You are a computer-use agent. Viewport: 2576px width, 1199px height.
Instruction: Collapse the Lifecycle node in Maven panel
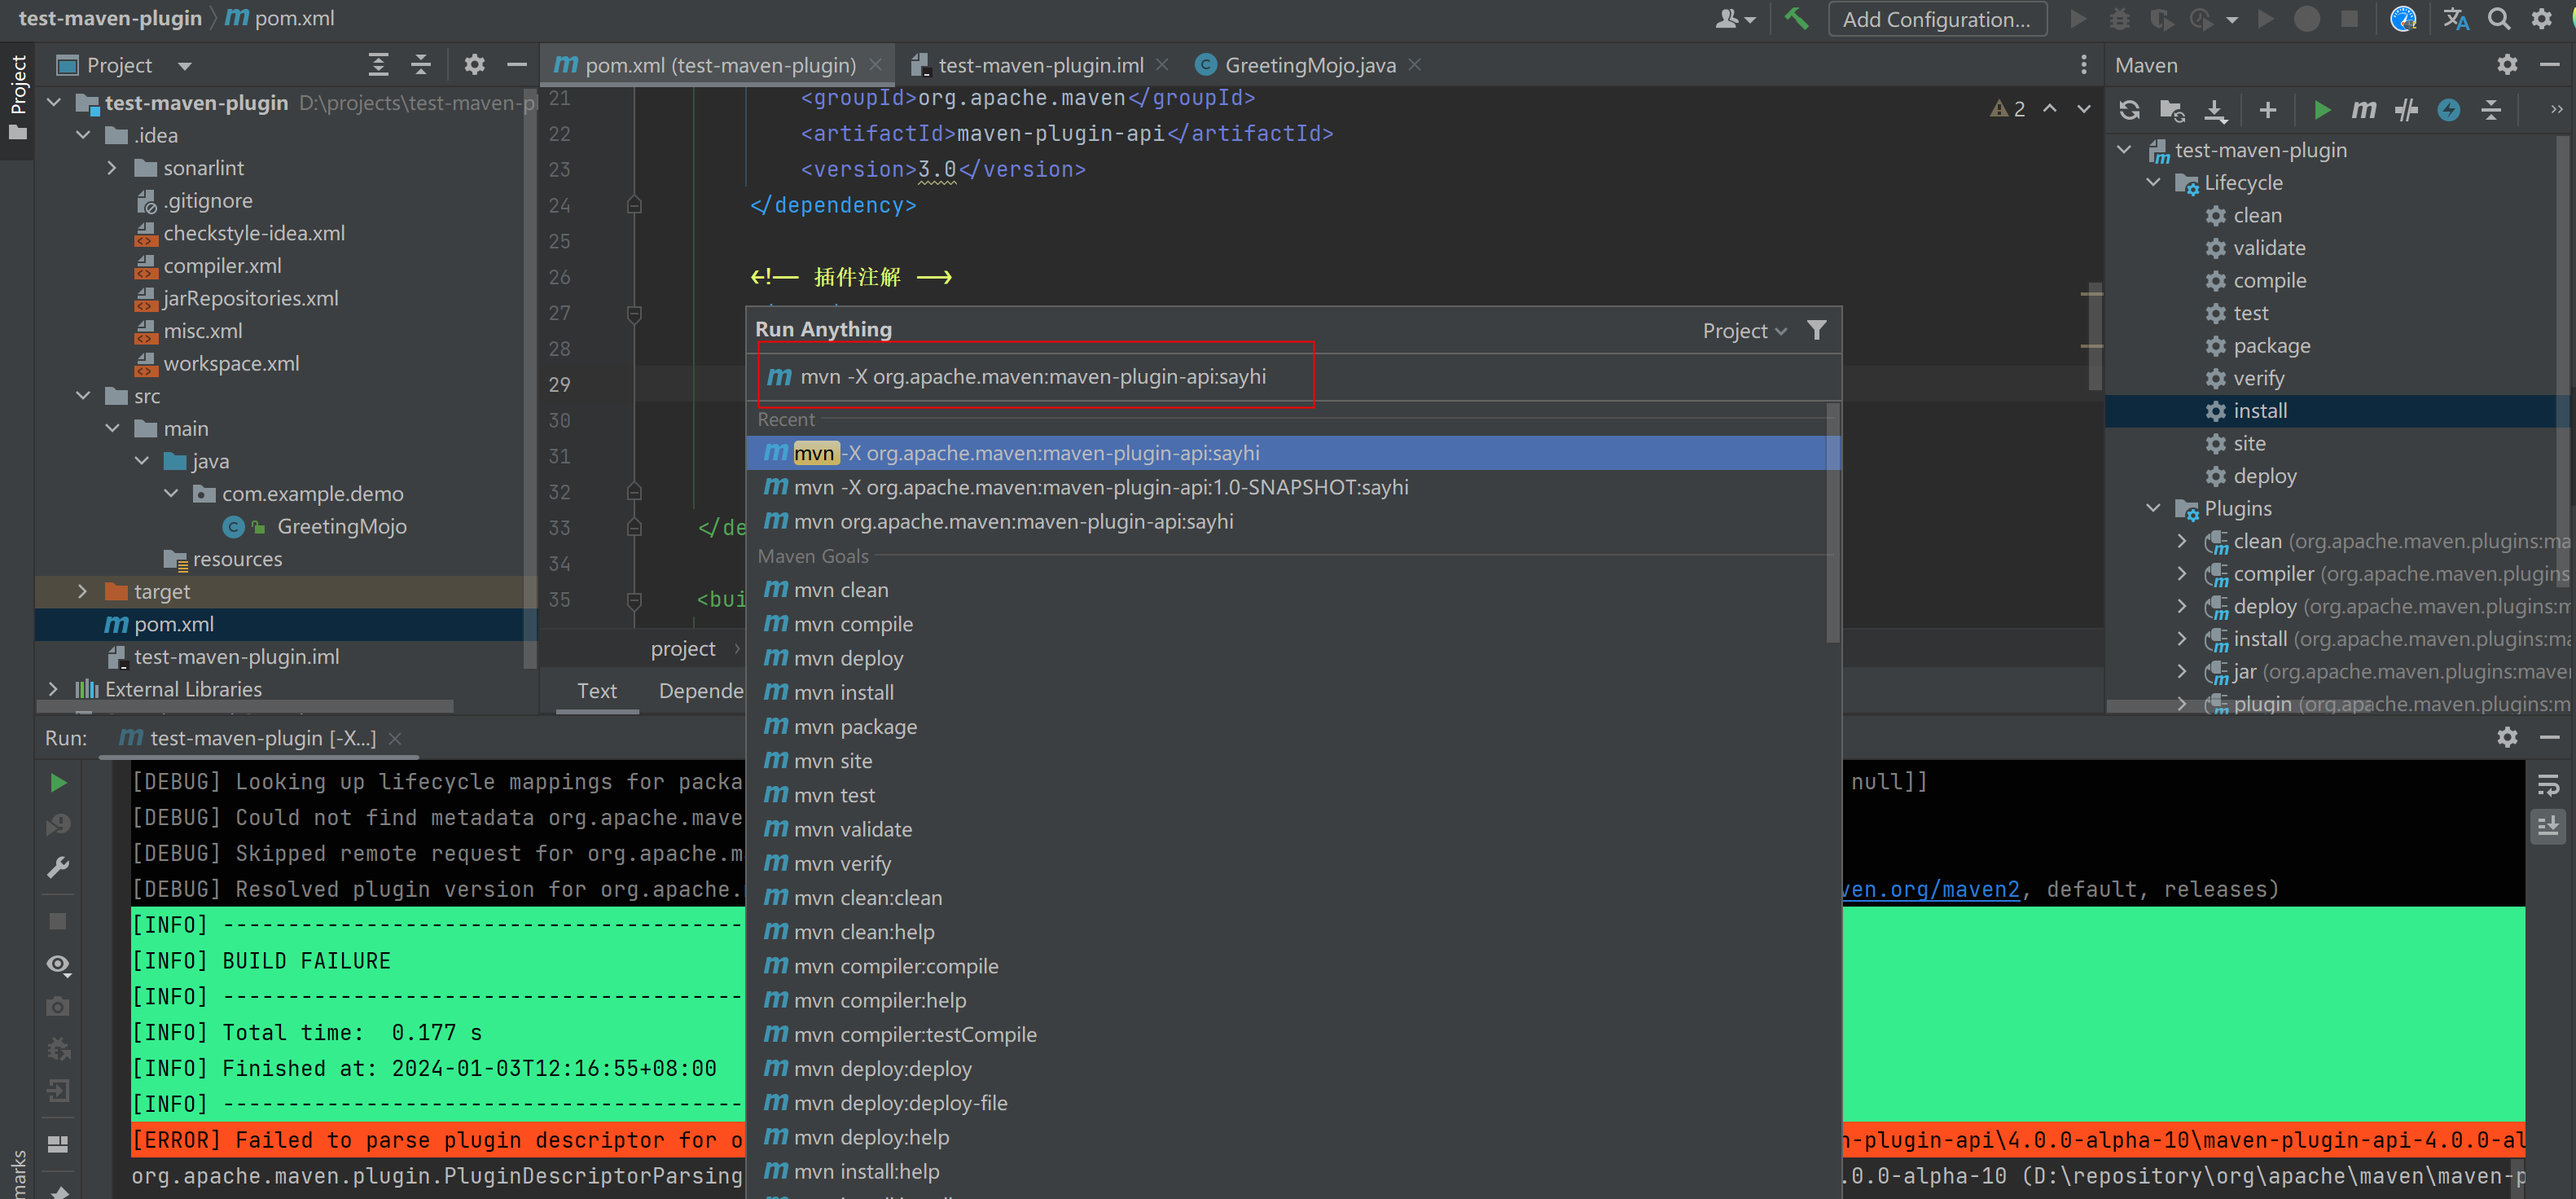pos(2152,182)
